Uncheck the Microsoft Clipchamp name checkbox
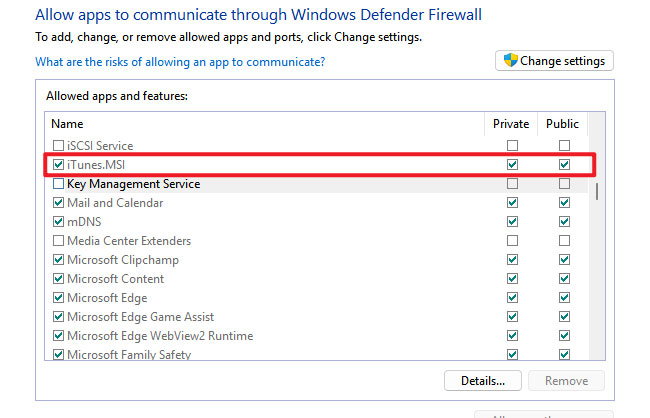 (x=59, y=260)
